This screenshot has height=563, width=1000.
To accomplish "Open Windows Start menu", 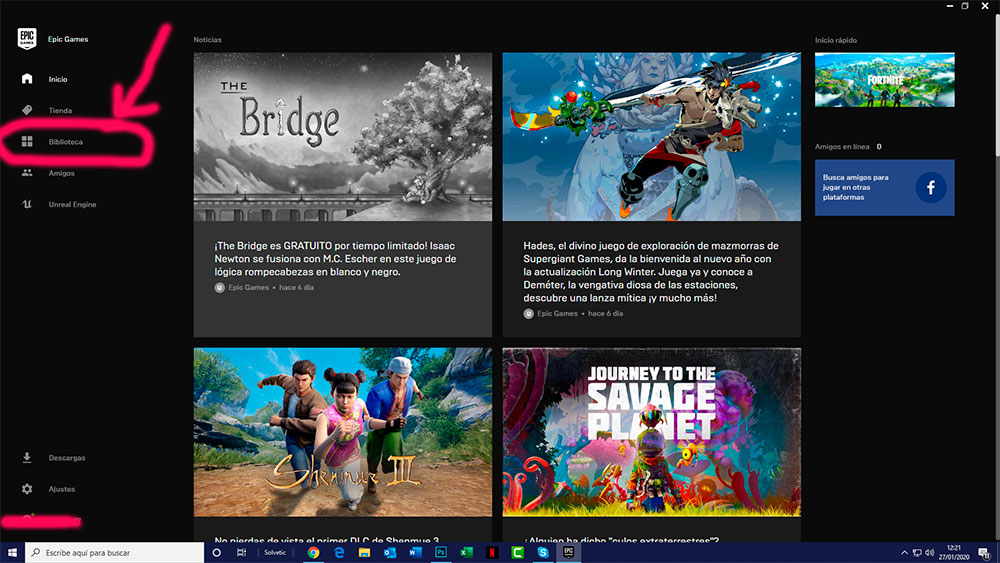I will 12,552.
